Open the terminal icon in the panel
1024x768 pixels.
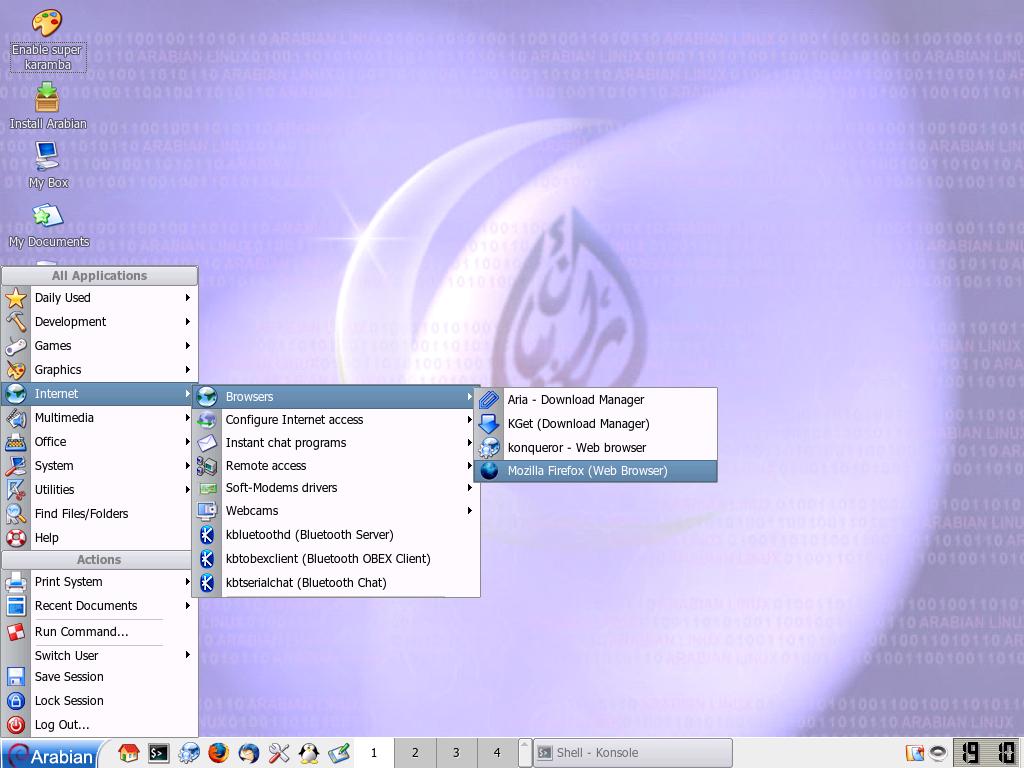coord(158,754)
